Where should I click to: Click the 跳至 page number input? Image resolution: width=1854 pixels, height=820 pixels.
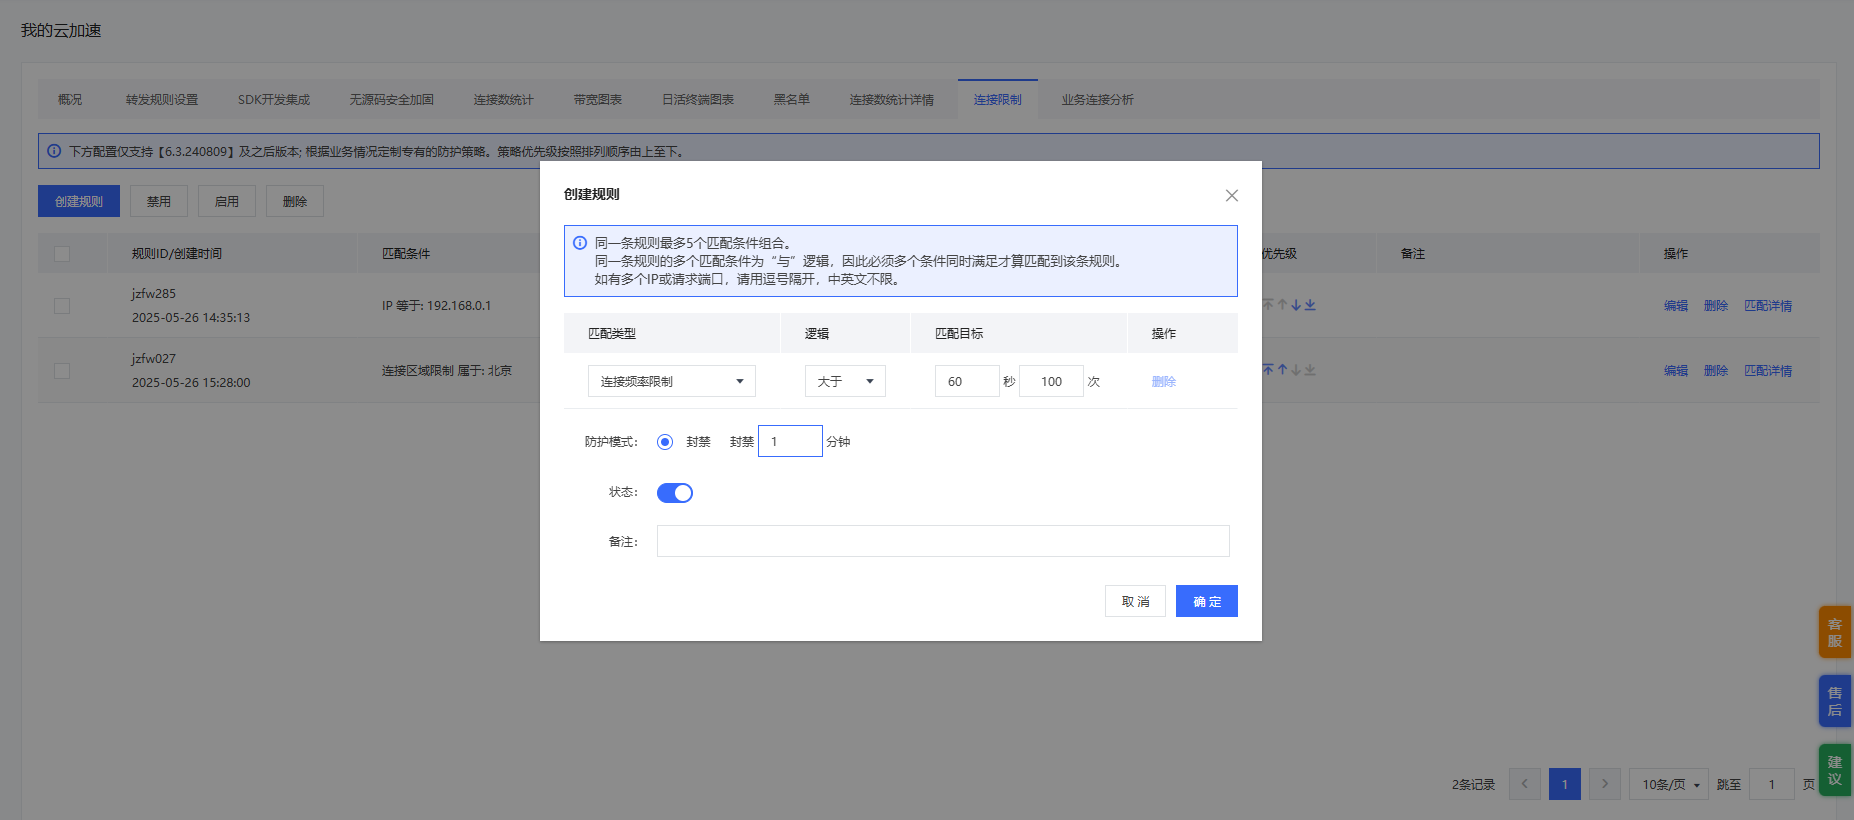pyautogui.click(x=1772, y=784)
